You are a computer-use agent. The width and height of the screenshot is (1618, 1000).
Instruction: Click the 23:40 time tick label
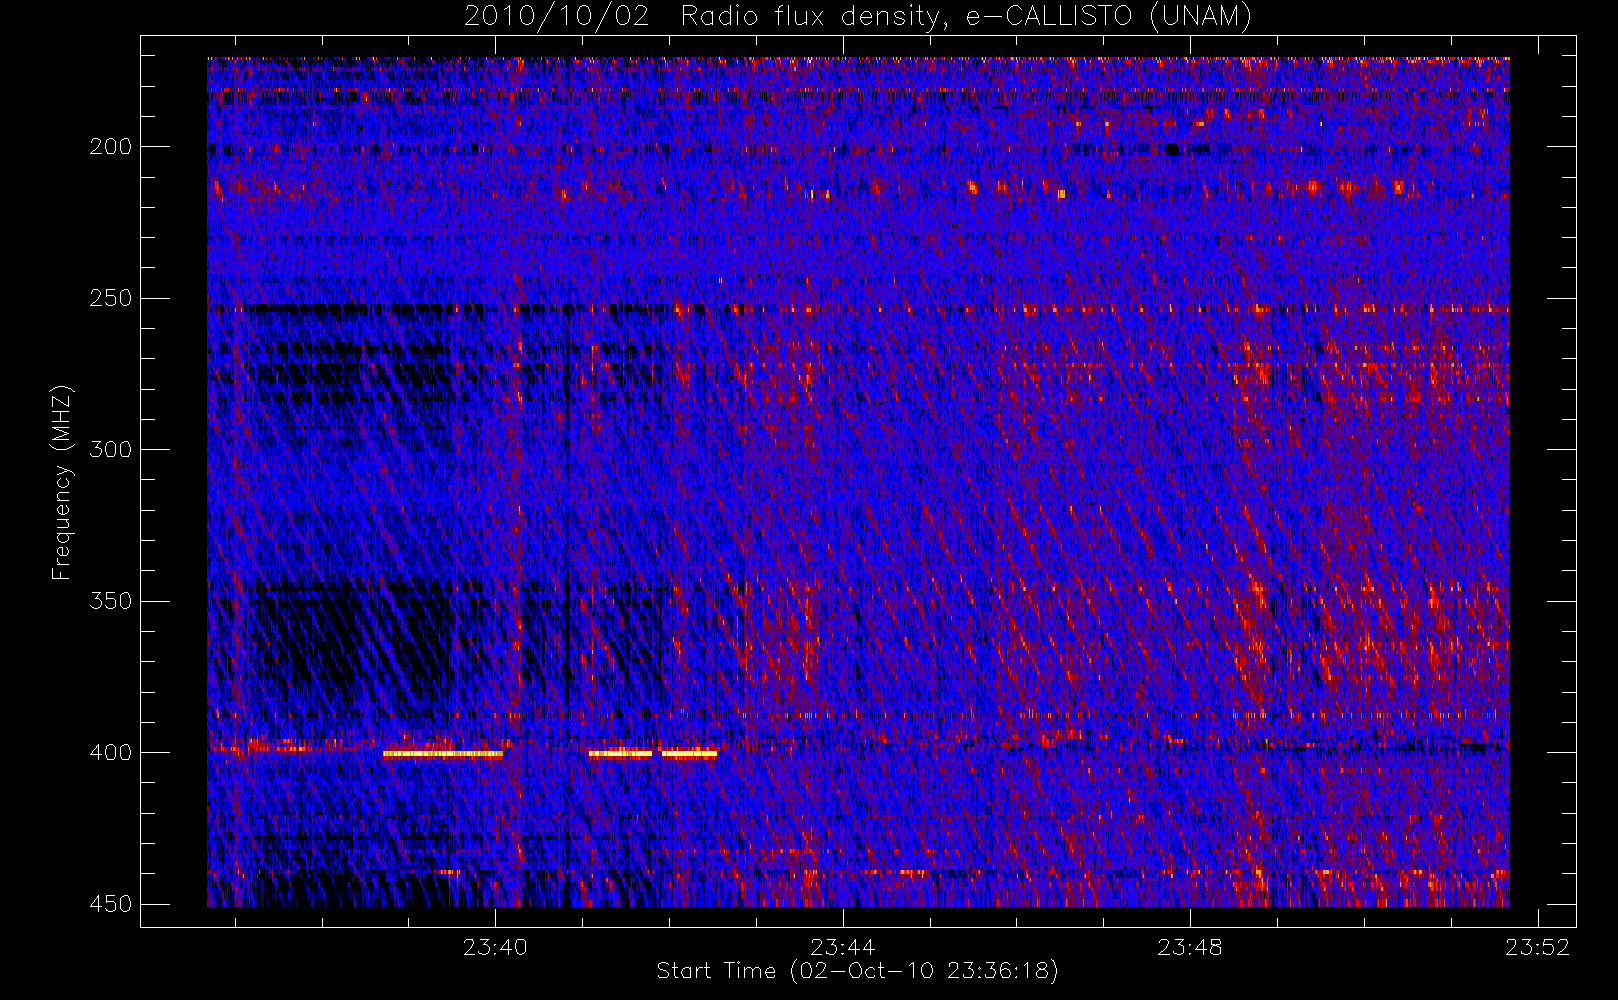[495, 947]
